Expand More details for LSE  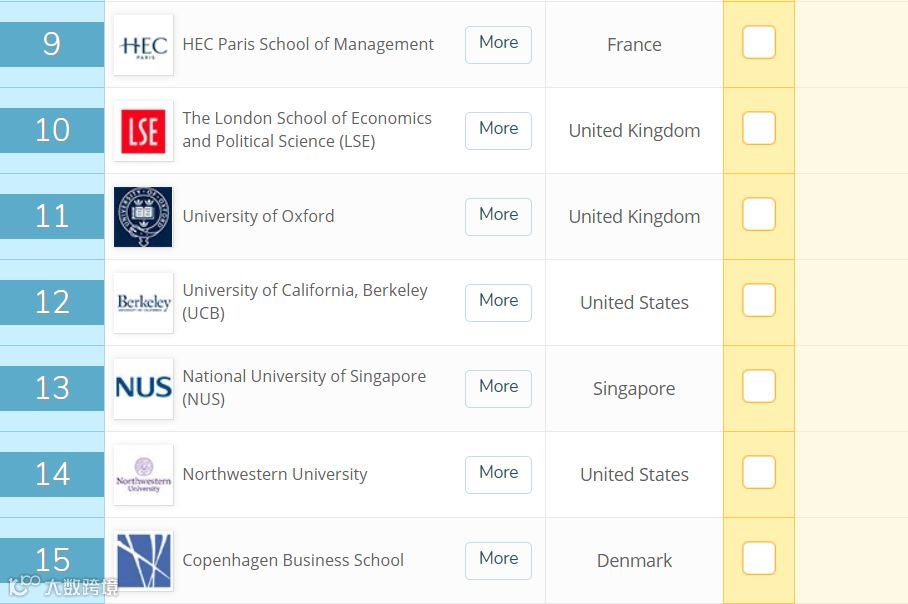tap(498, 131)
